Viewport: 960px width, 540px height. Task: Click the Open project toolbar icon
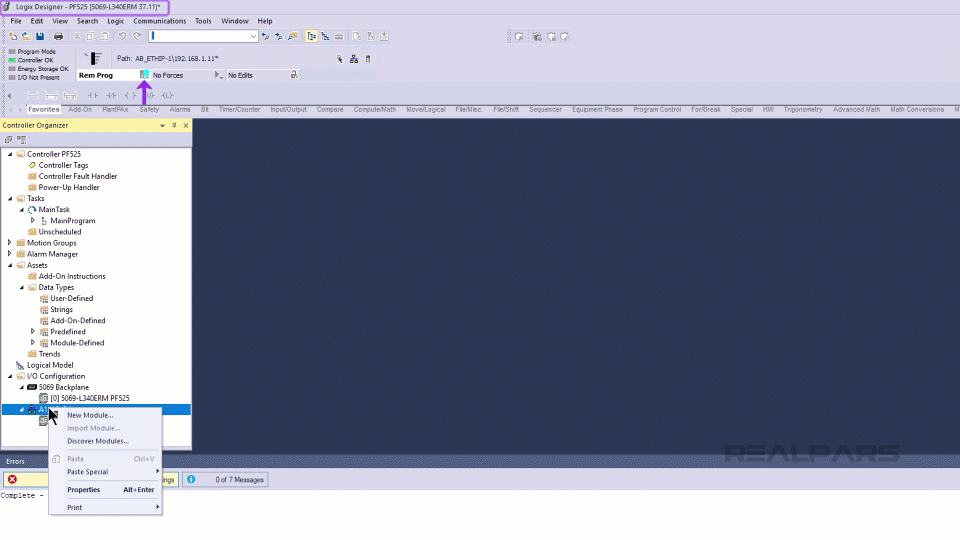(26, 37)
